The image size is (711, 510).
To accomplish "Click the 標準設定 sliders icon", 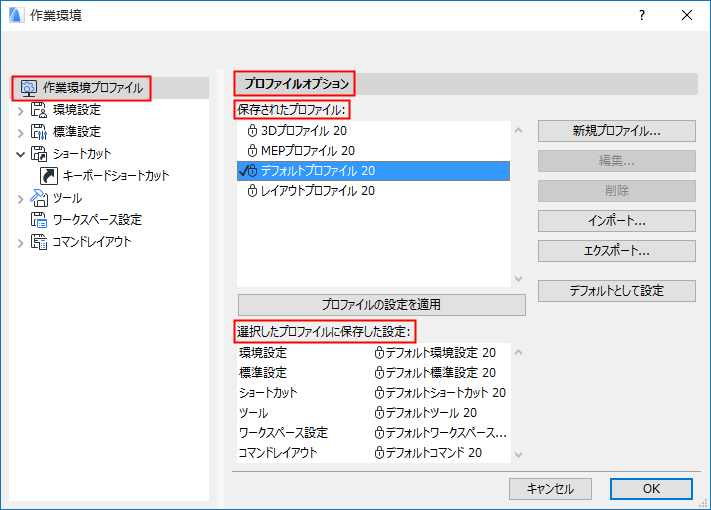I will 39,132.
